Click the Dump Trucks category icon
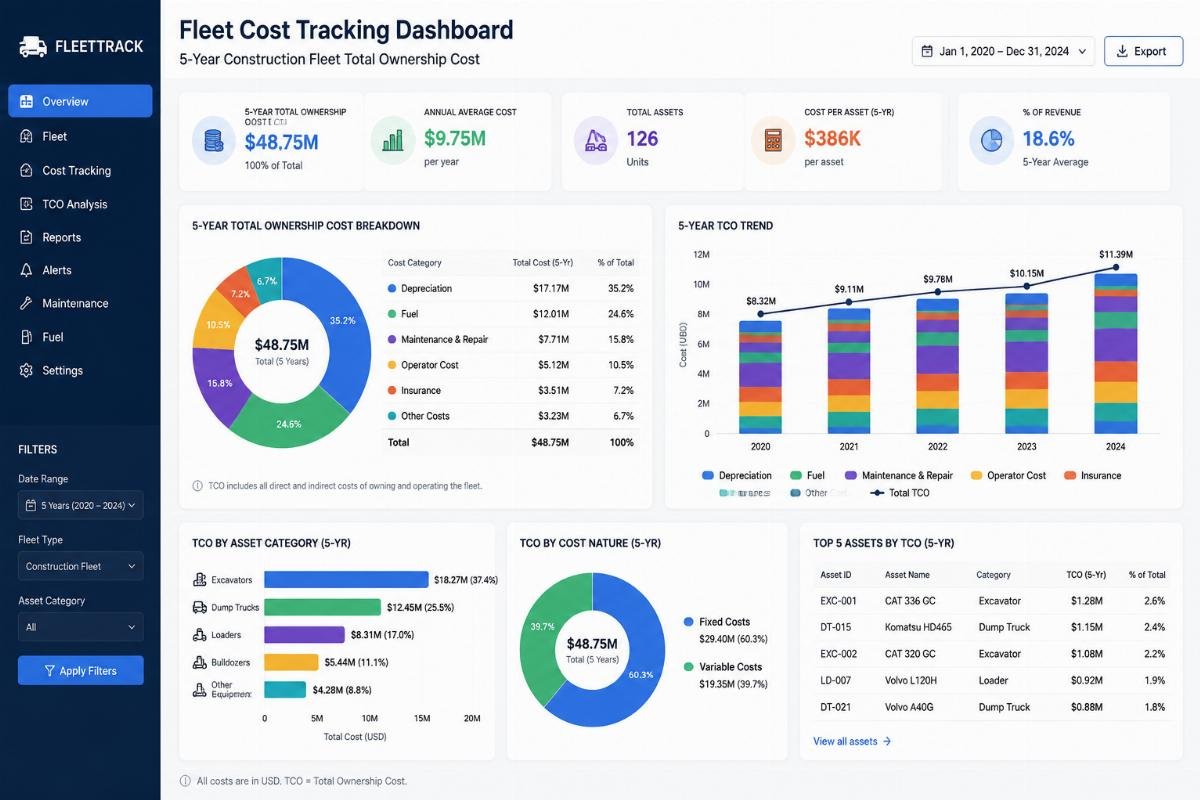1200x800 pixels. 198,607
